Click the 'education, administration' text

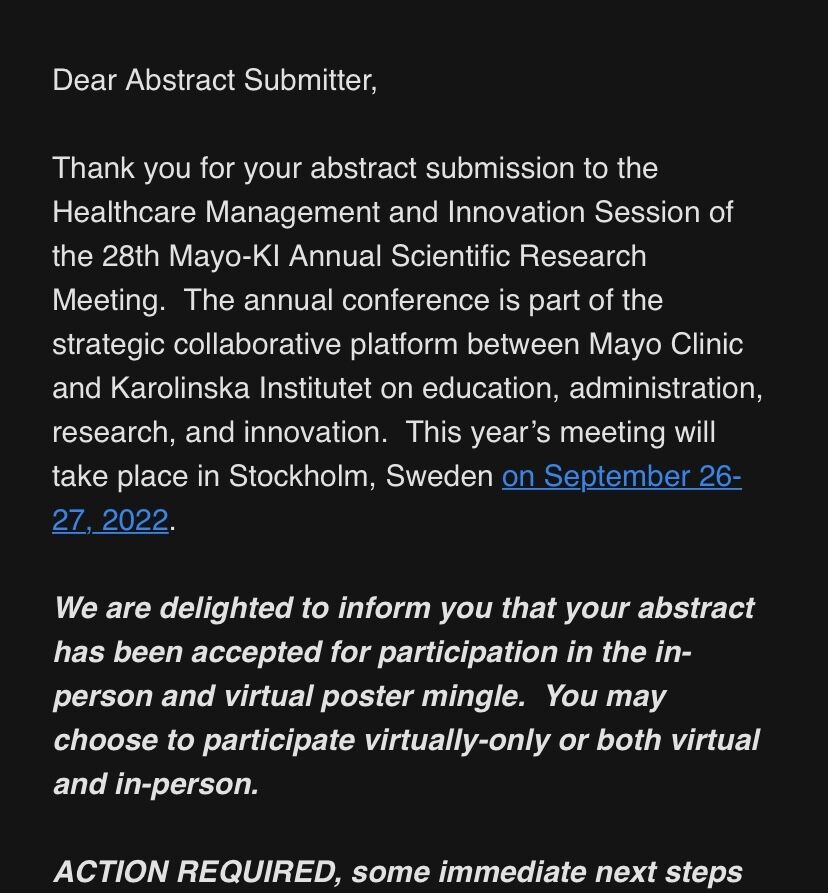pyautogui.click(x=592, y=388)
